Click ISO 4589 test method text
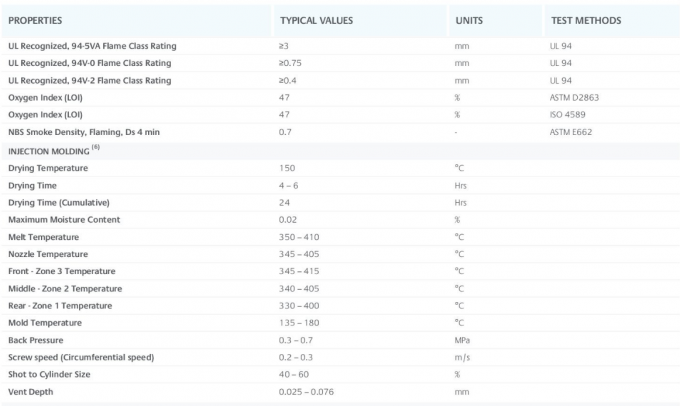Image resolution: width=680 pixels, height=406 pixels. pos(567,115)
